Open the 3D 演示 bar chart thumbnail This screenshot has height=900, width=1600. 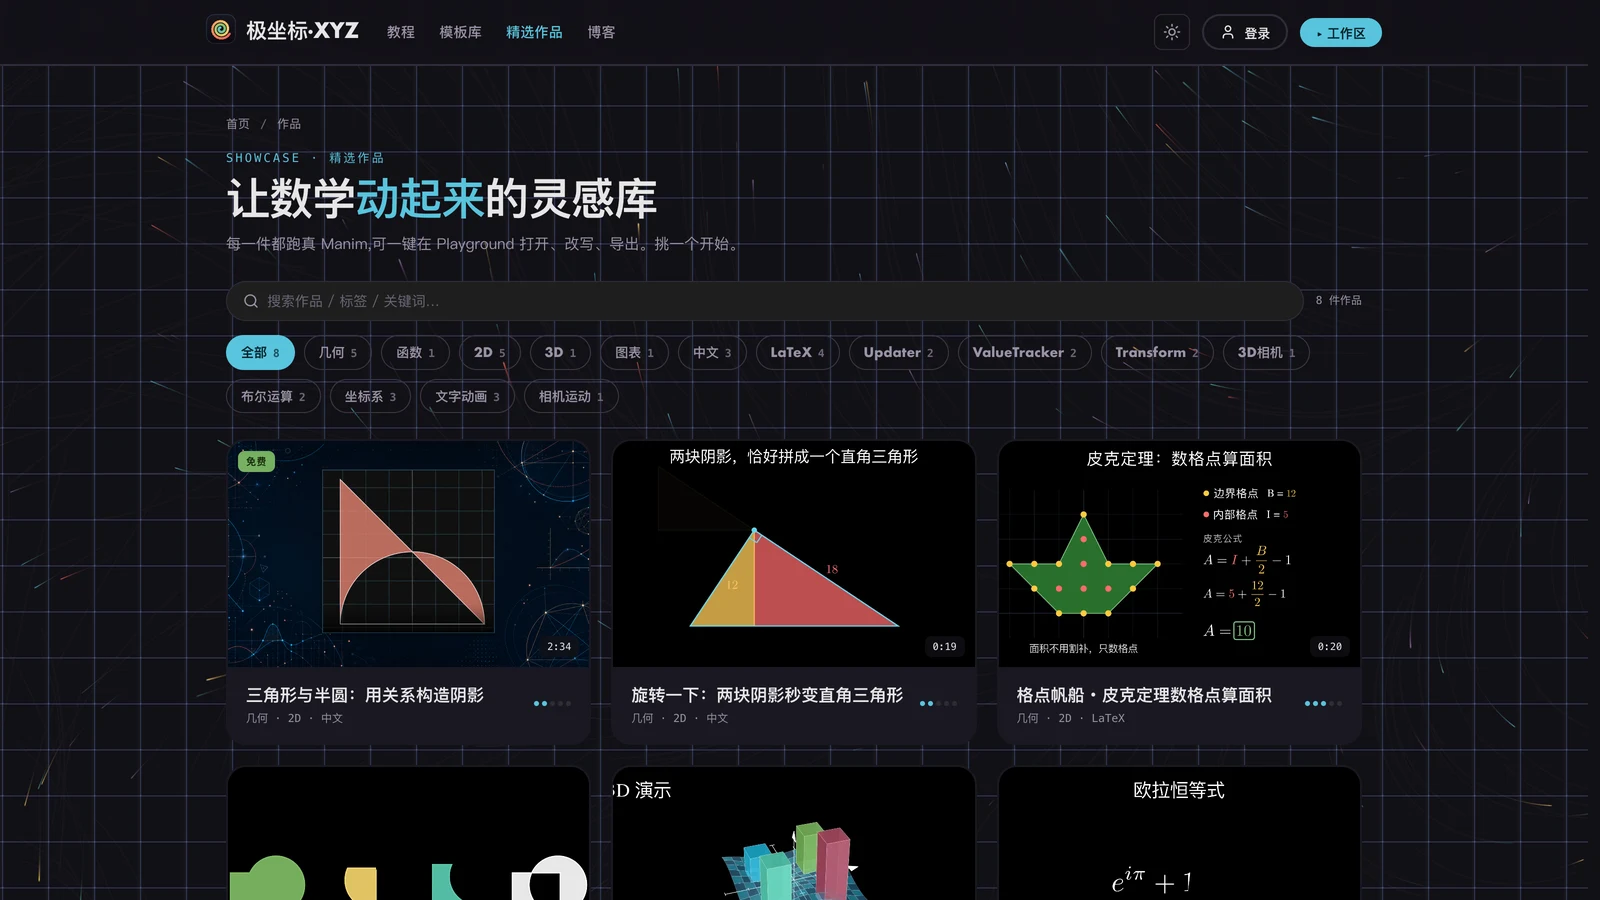794,834
